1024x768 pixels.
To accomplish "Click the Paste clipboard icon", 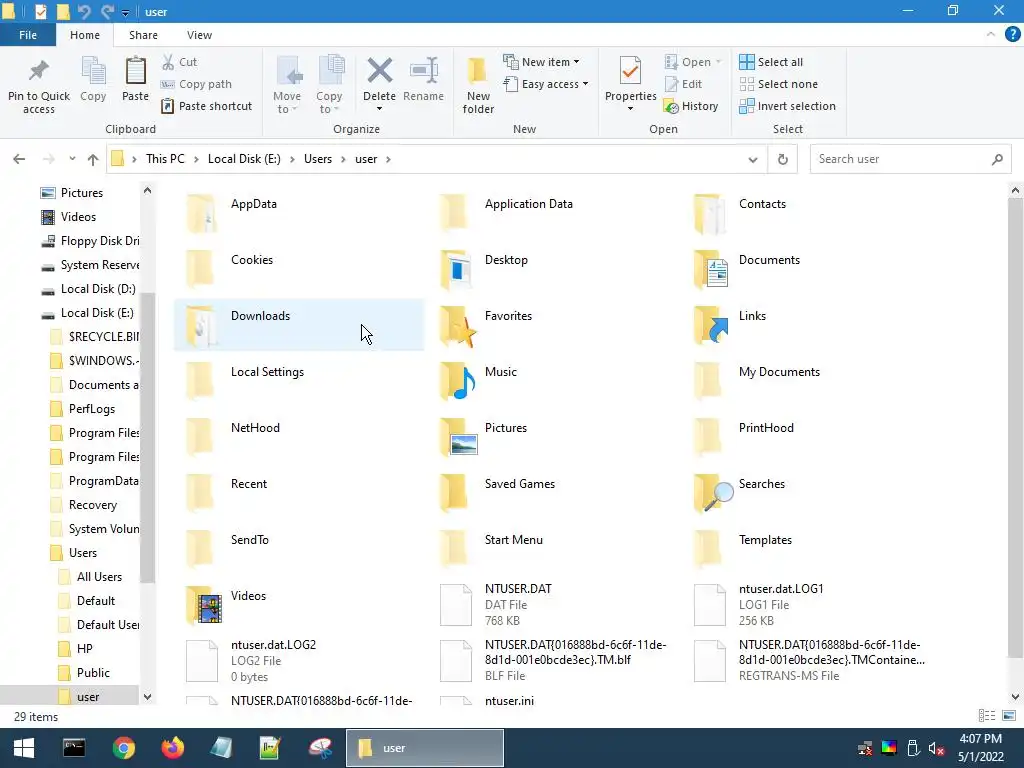I will click(x=135, y=71).
